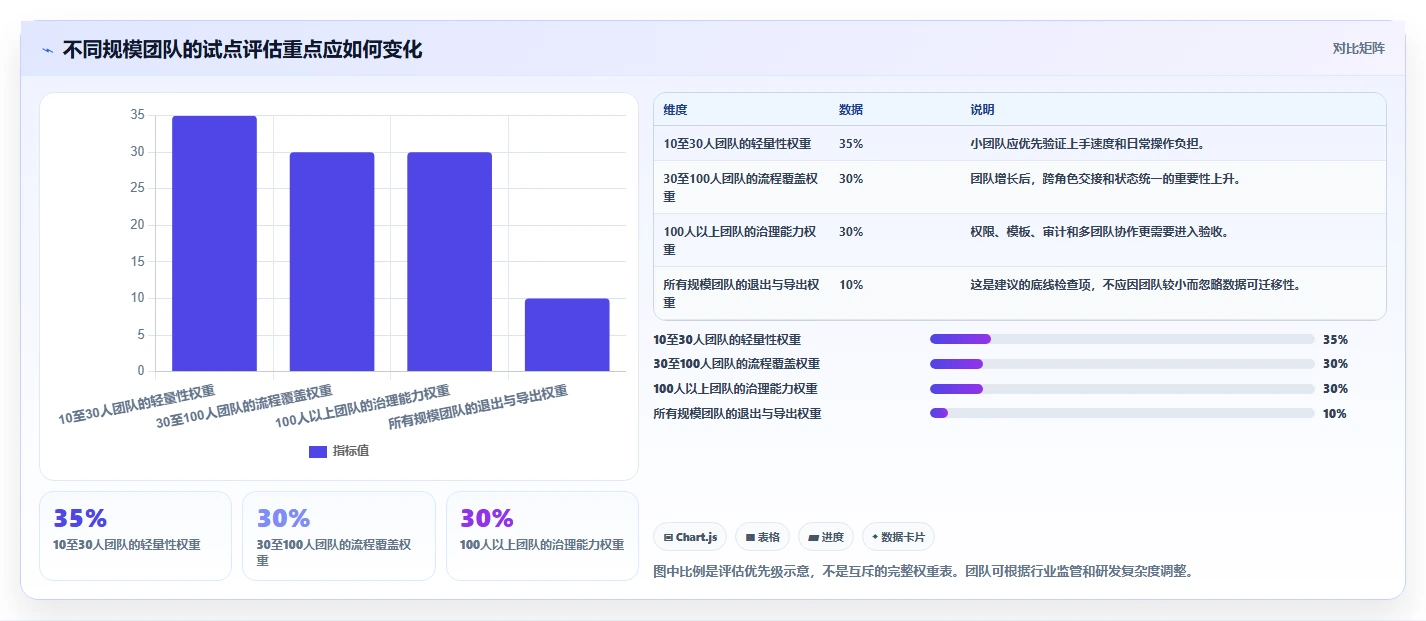Click the 说明 column header
This screenshot has height=621, width=1426.
click(x=982, y=110)
